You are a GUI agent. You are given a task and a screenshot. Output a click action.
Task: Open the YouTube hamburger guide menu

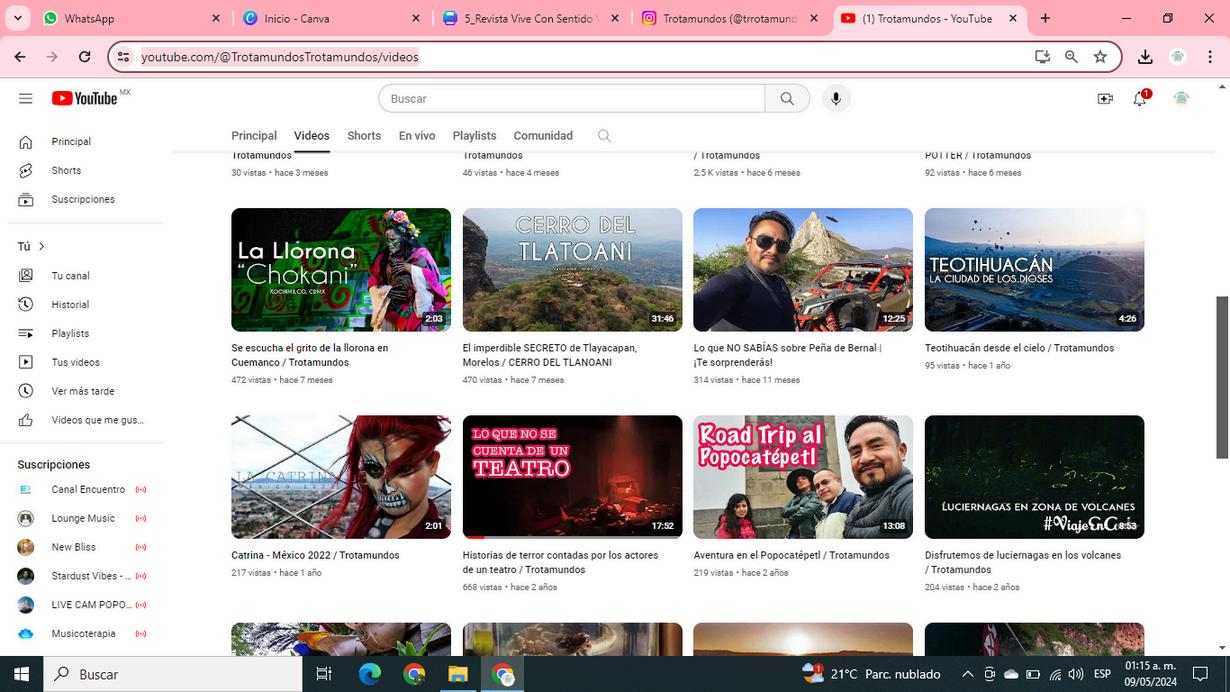[26, 98]
